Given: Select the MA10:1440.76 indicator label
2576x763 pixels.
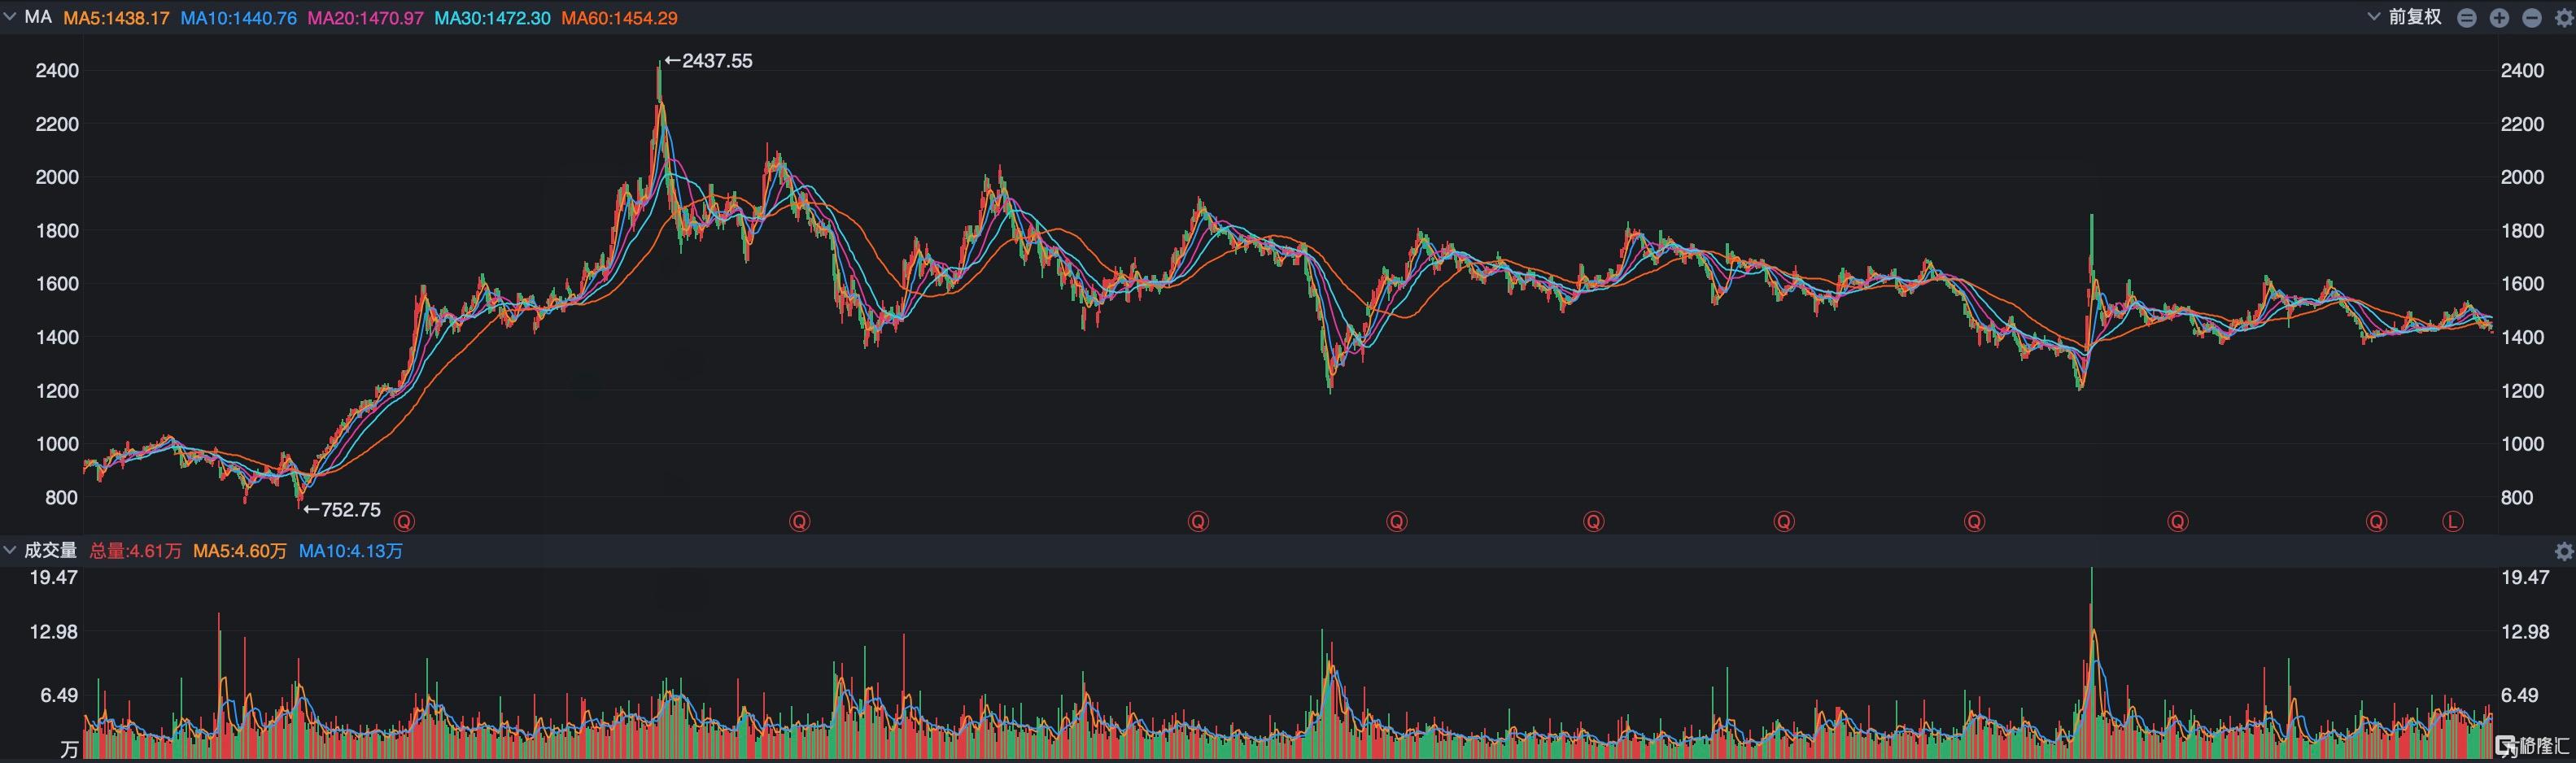Looking at the screenshot, I should [x=238, y=18].
